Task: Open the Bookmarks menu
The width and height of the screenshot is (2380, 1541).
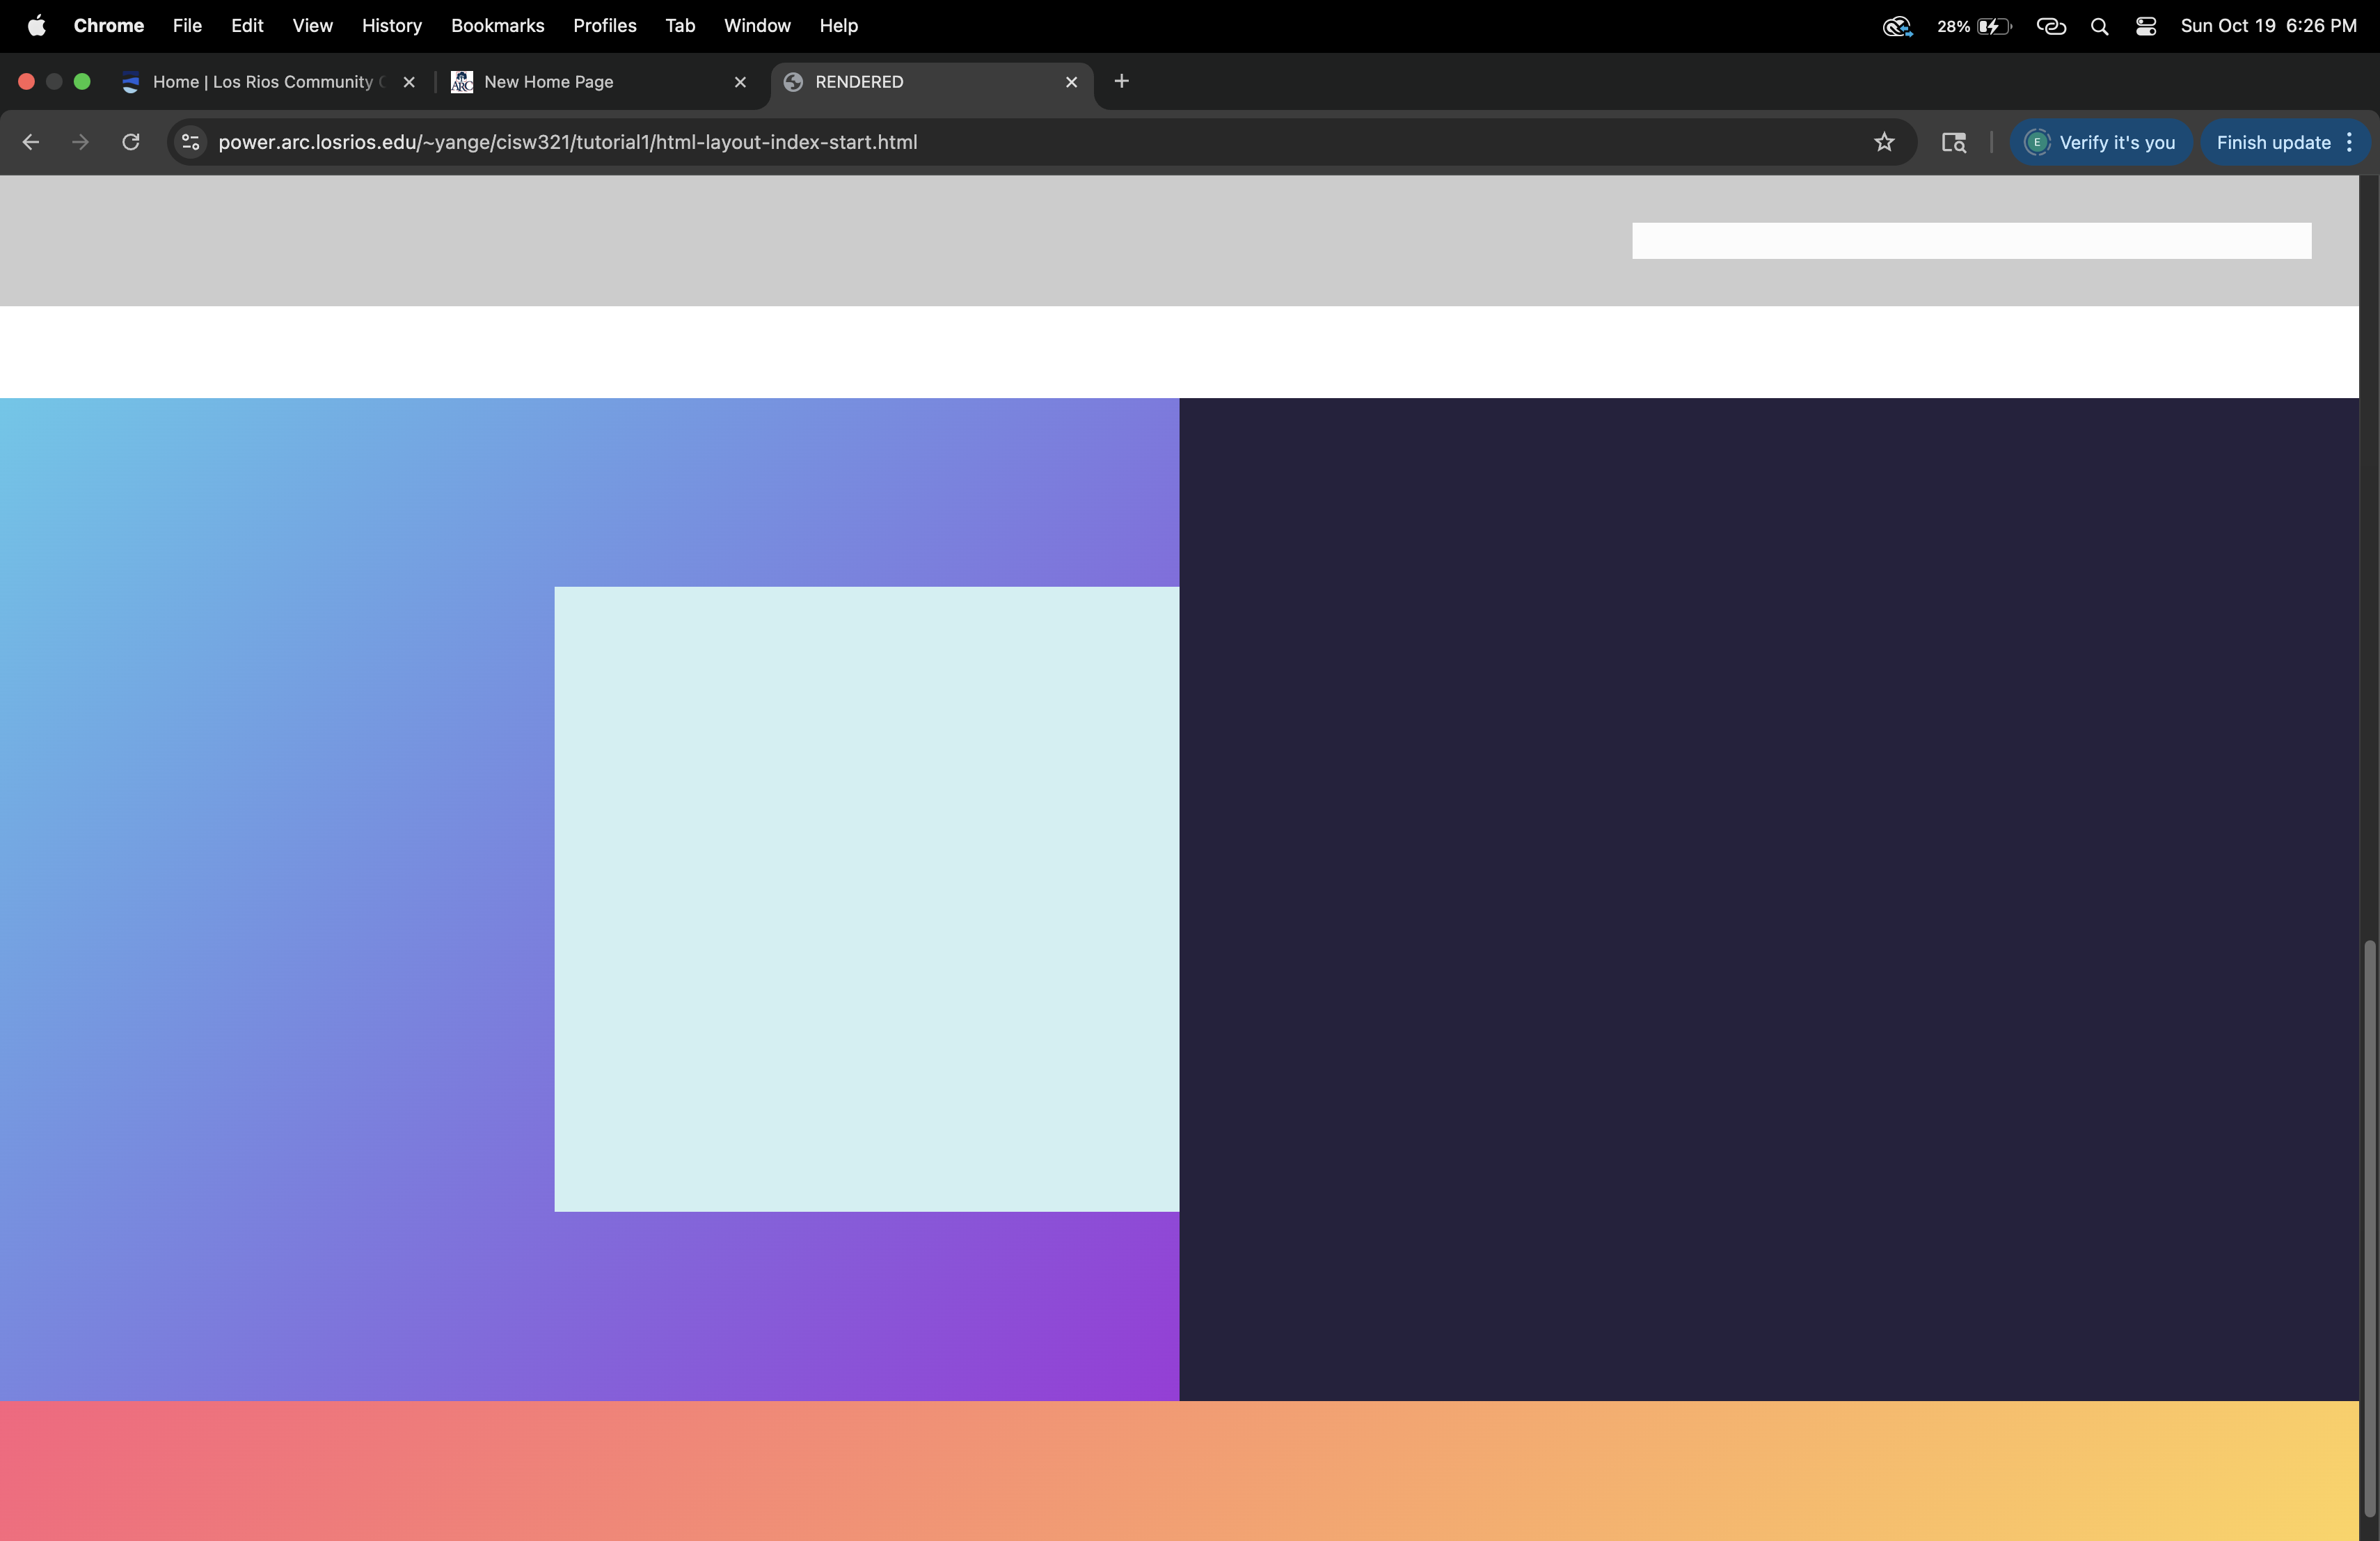Action: tap(497, 26)
